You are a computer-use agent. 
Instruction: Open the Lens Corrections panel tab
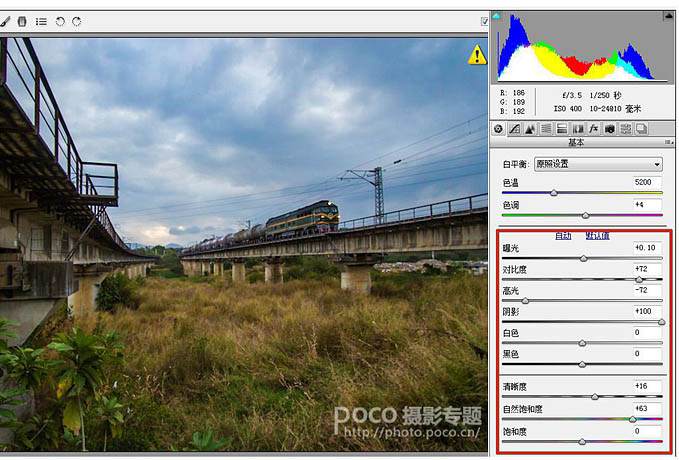click(x=578, y=129)
